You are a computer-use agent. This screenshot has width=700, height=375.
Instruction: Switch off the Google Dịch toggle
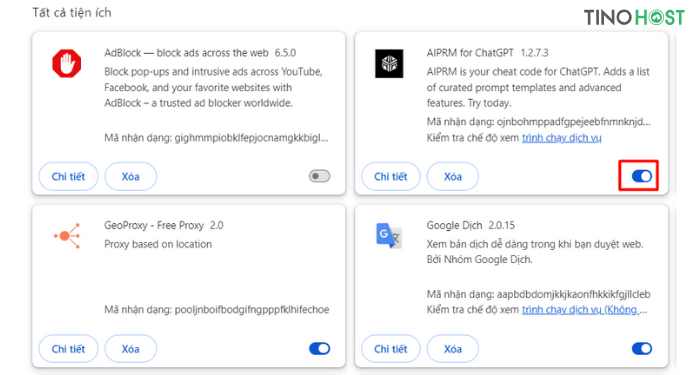click(x=642, y=348)
